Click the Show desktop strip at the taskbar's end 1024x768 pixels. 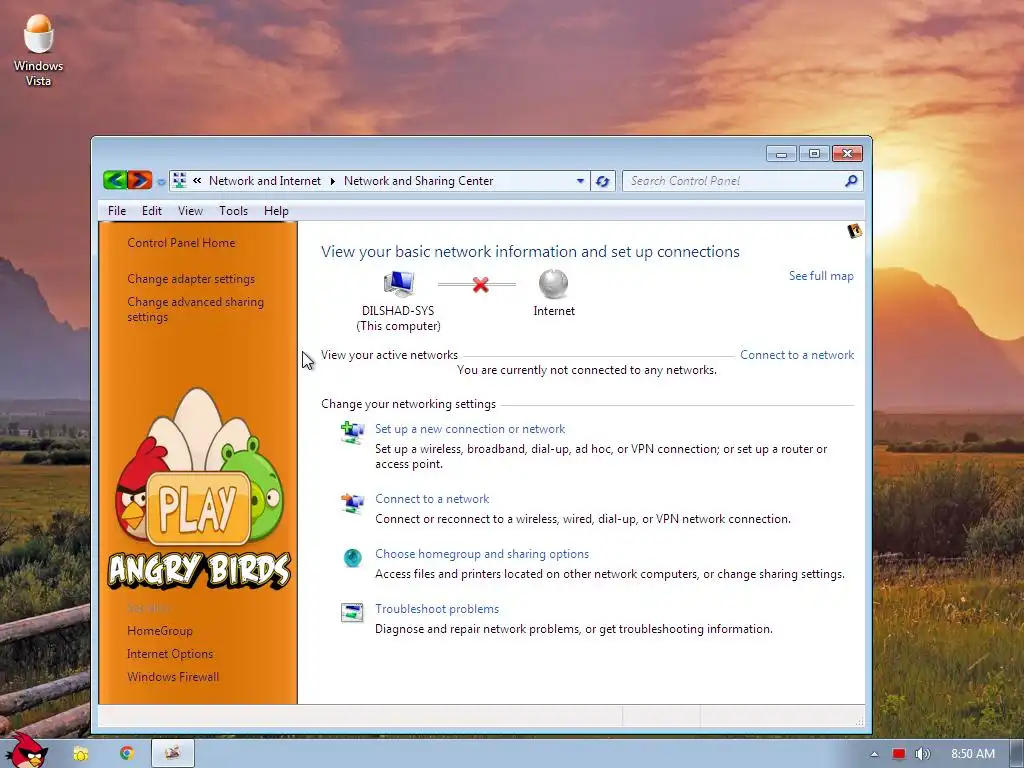point(1017,754)
